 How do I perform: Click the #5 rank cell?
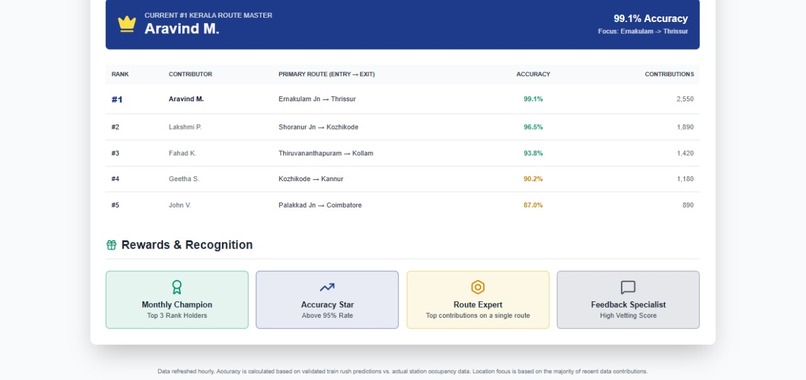coord(115,205)
